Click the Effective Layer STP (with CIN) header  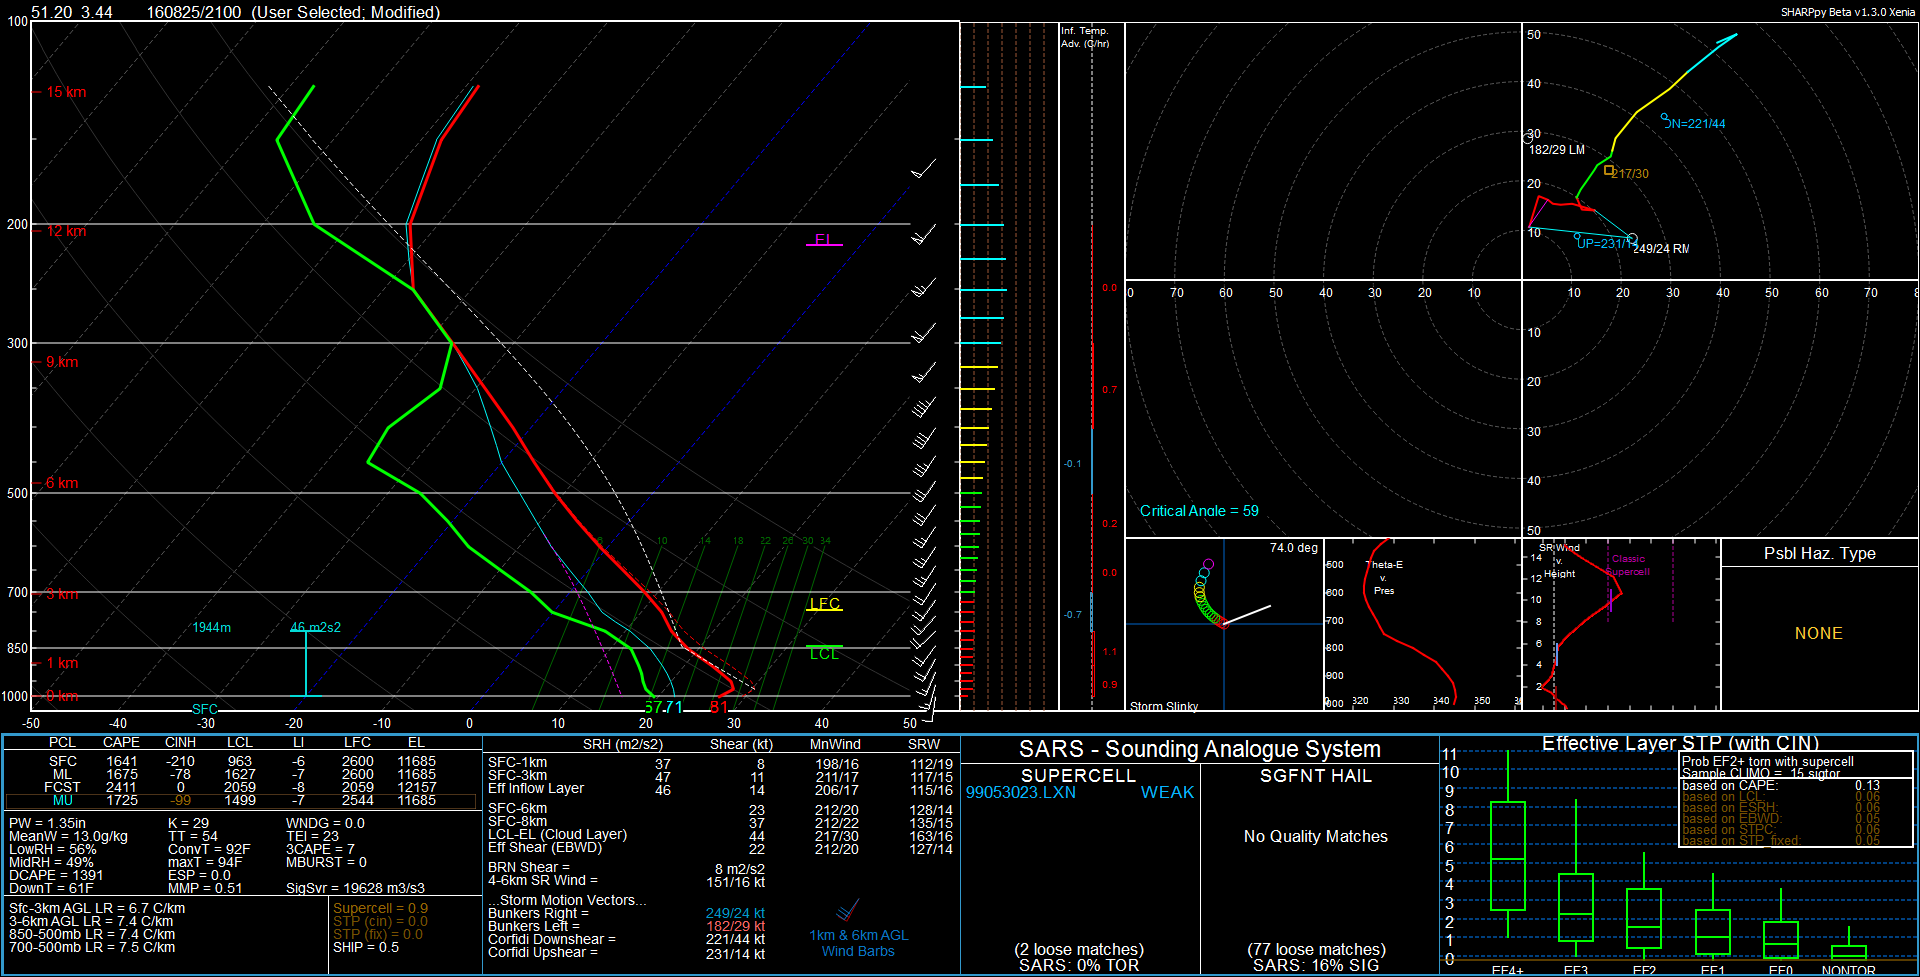click(1680, 743)
